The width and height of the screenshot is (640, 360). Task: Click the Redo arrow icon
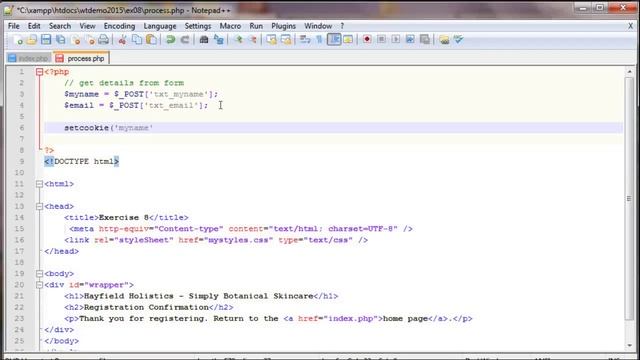(x=185, y=40)
